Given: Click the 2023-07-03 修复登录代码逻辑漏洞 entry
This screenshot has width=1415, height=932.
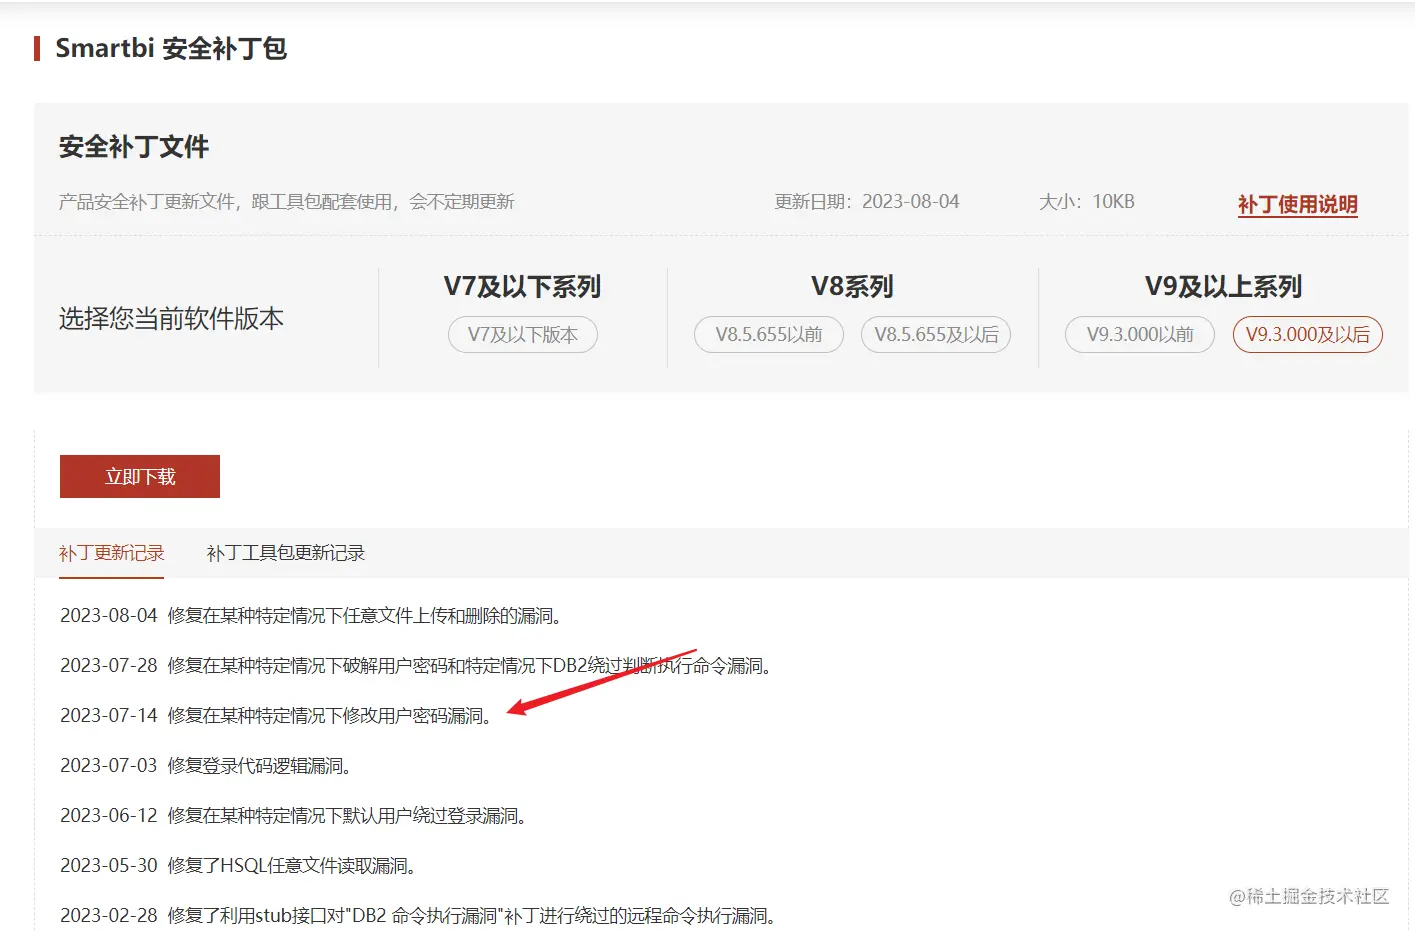Looking at the screenshot, I should point(205,766).
